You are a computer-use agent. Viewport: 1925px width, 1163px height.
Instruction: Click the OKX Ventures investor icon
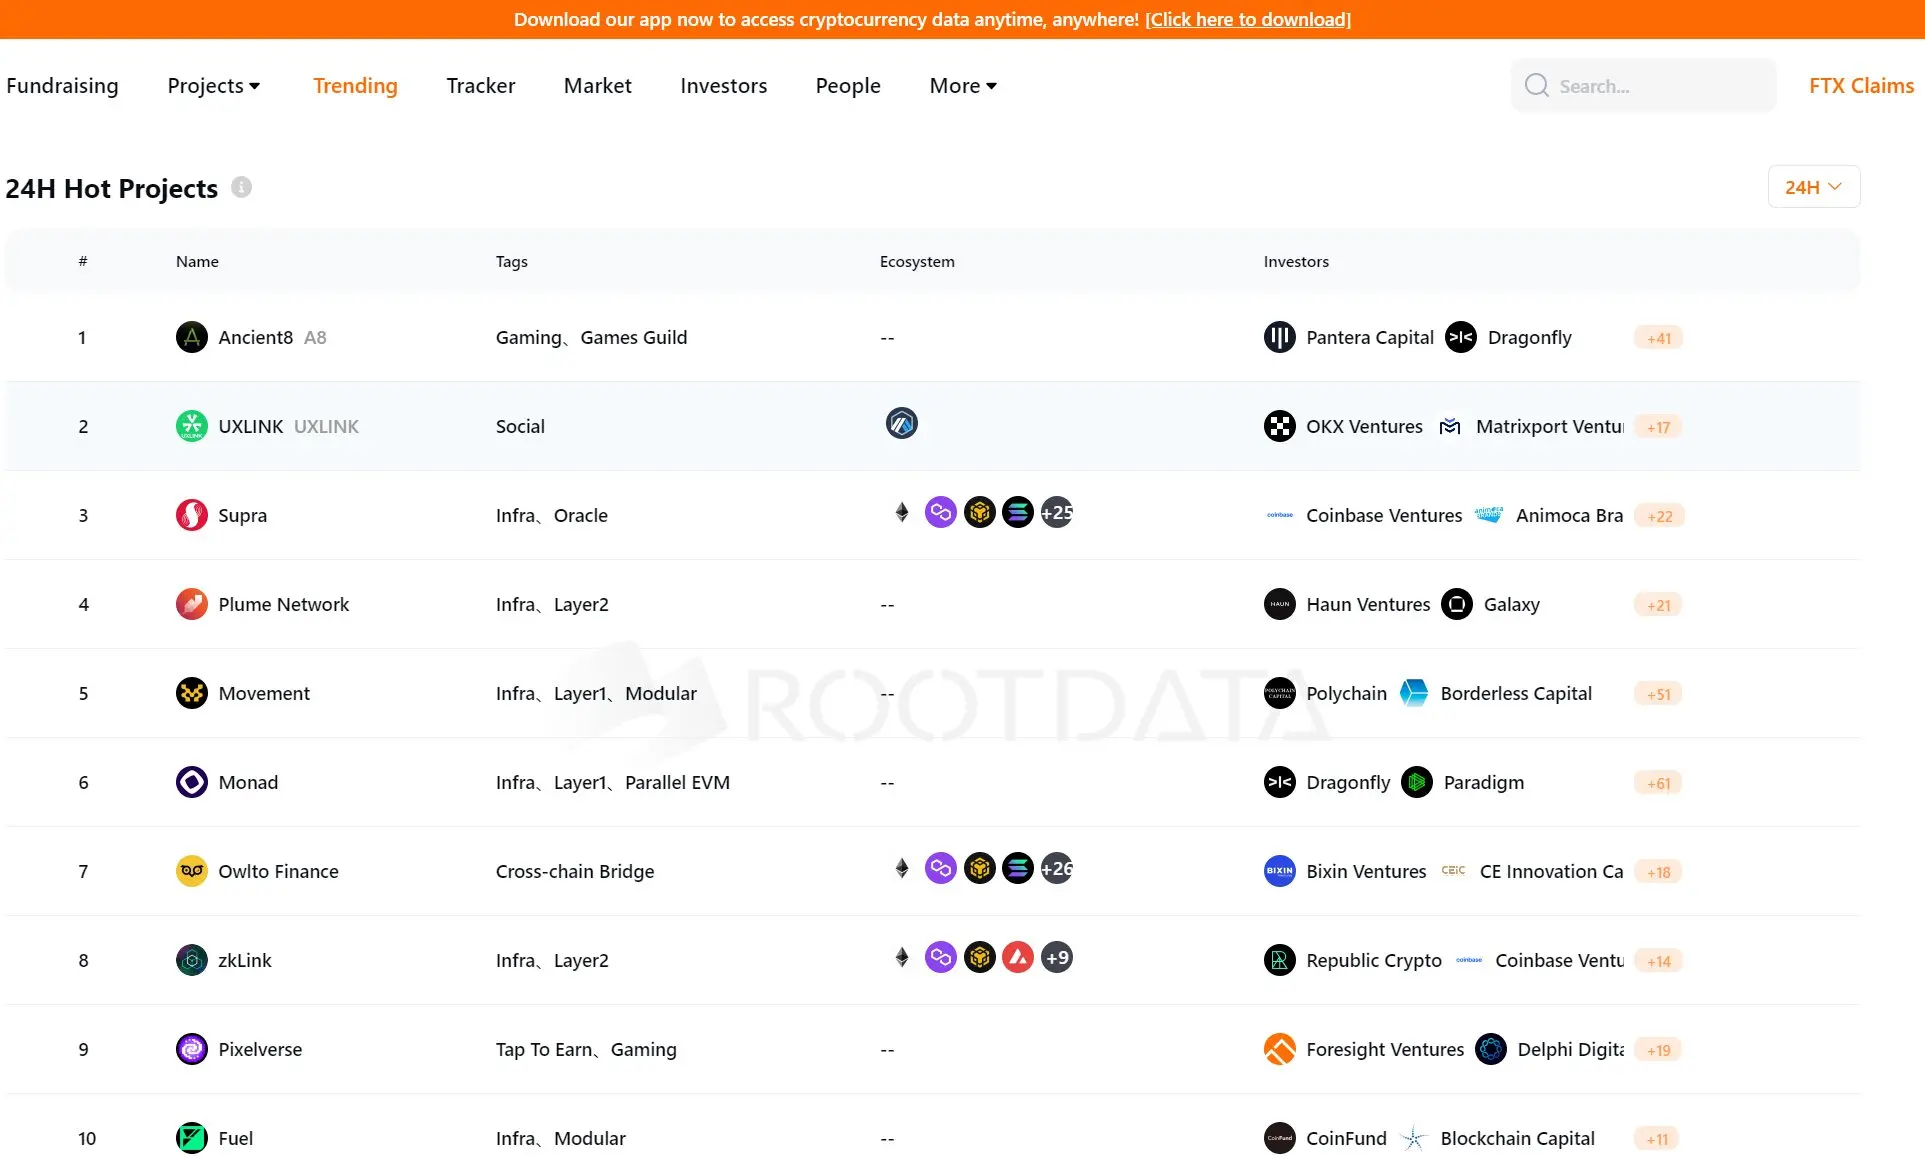[1279, 425]
